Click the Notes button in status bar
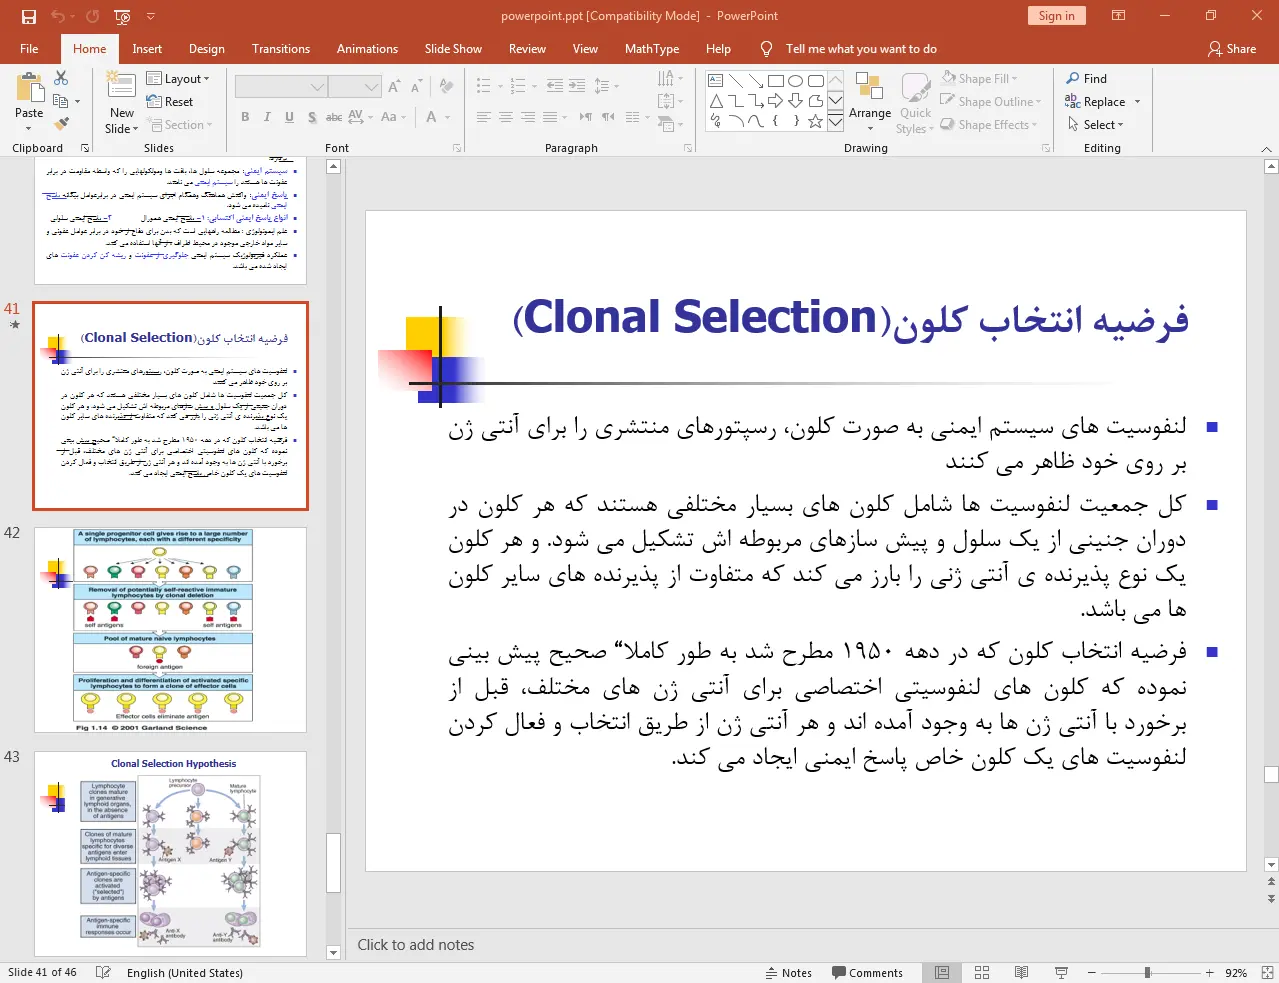Screen dimensions: 1279x983 click(x=788, y=973)
